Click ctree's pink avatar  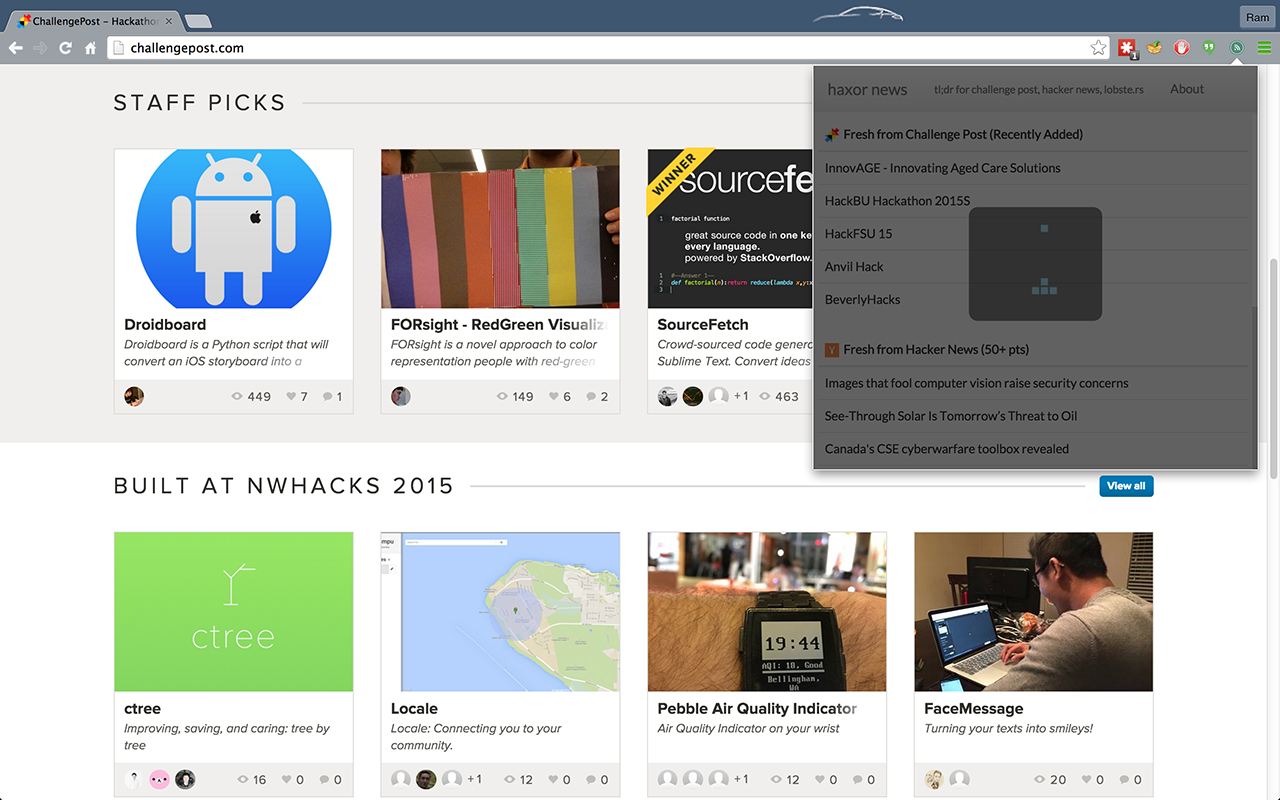pyautogui.click(x=160, y=779)
